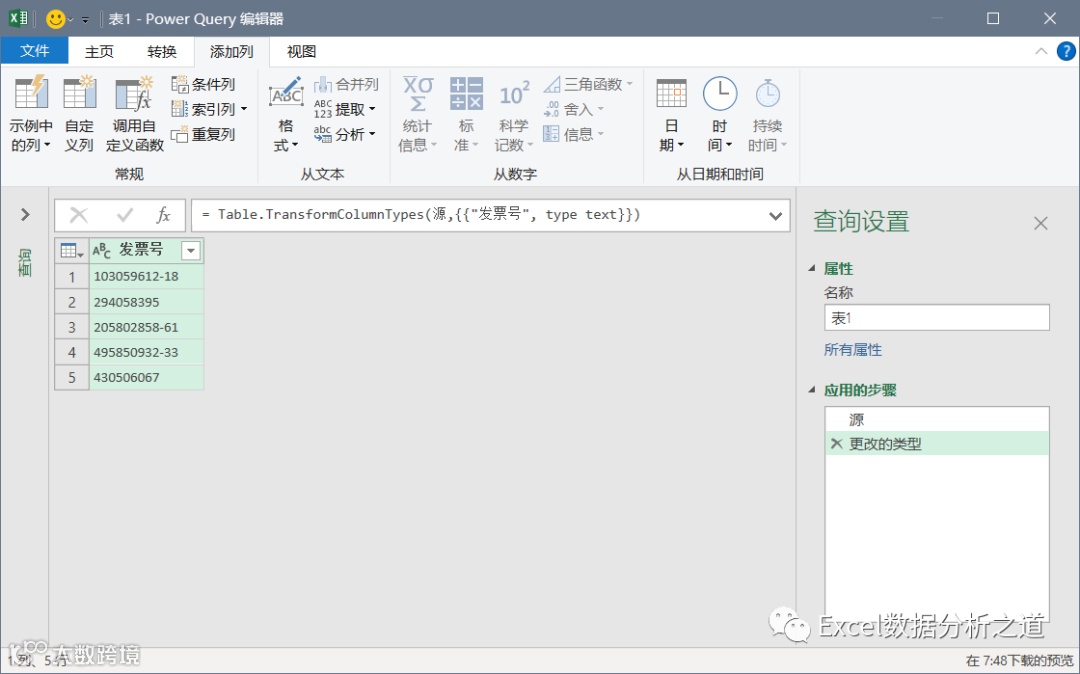Add an Index Column (索引列)
The image size is (1080, 674).
[x=209, y=109]
